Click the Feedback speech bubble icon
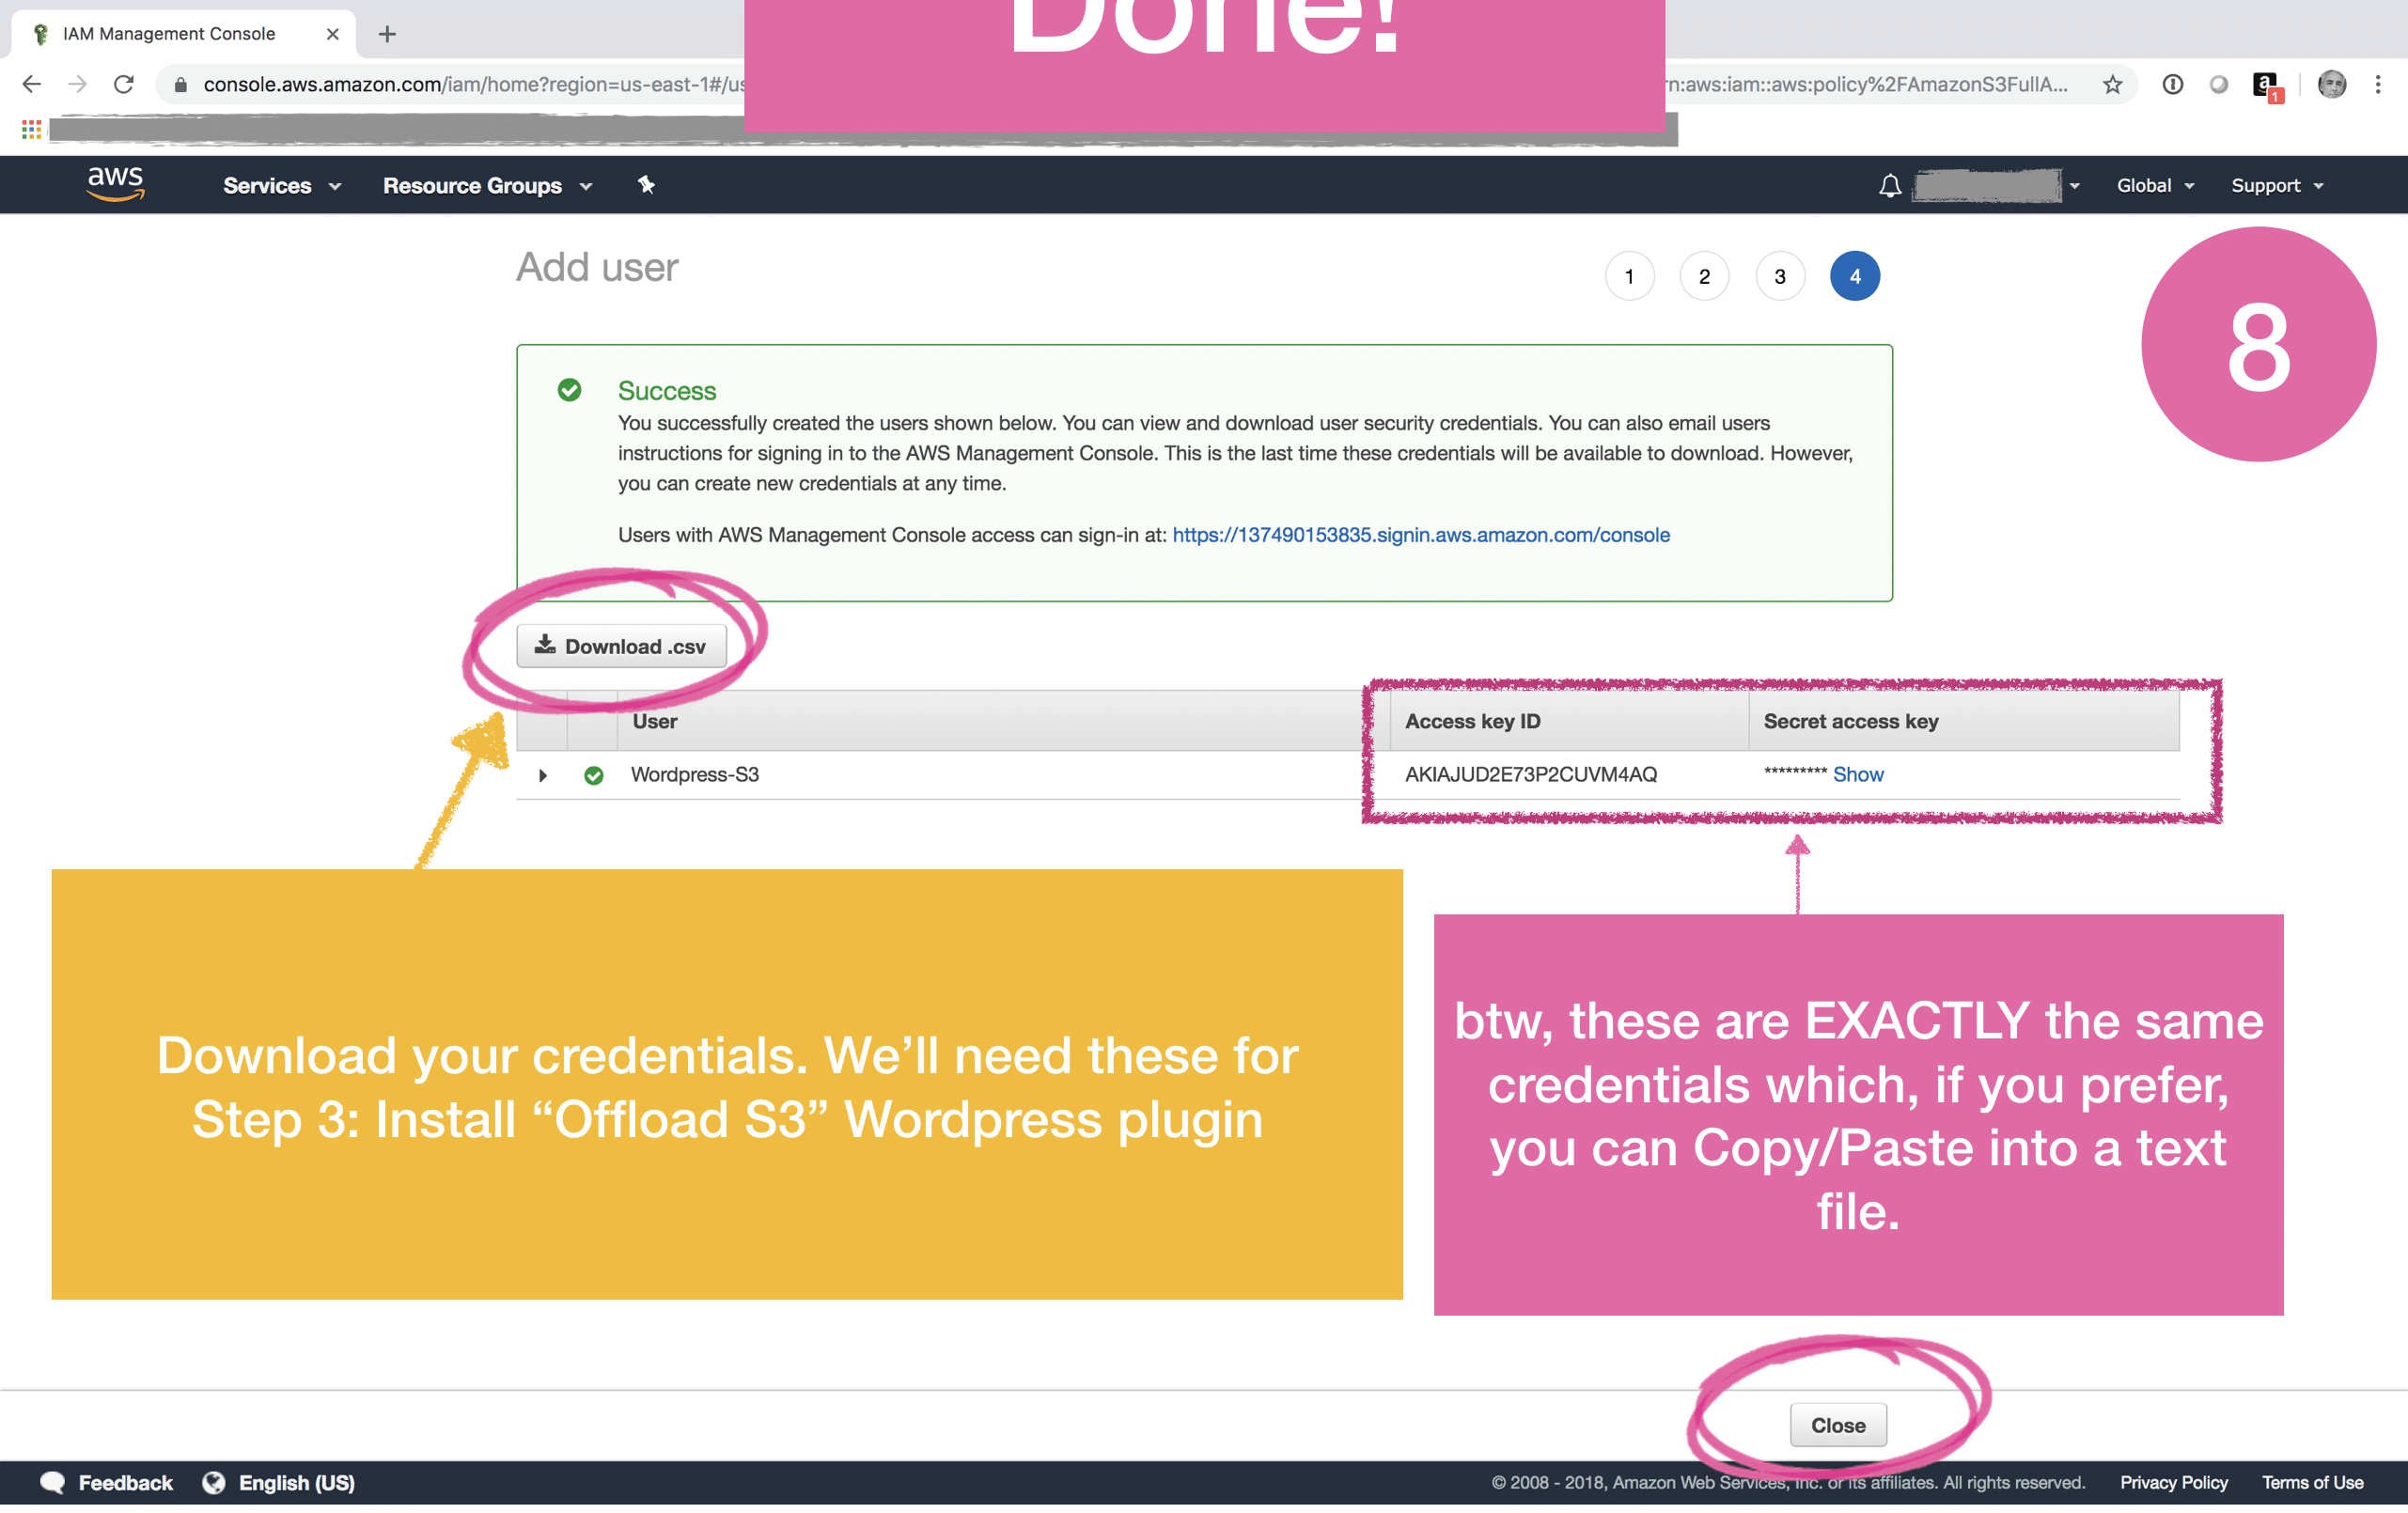The height and width of the screenshot is (1513, 2408). (52, 1482)
